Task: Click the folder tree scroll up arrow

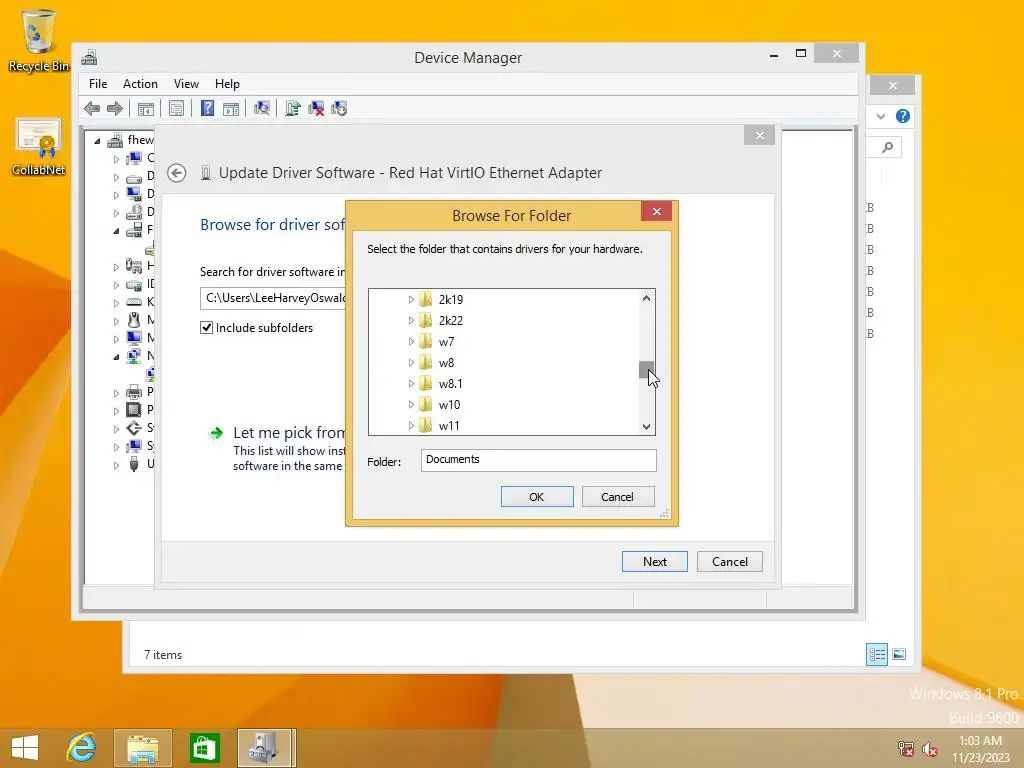Action: pyautogui.click(x=647, y=298)
